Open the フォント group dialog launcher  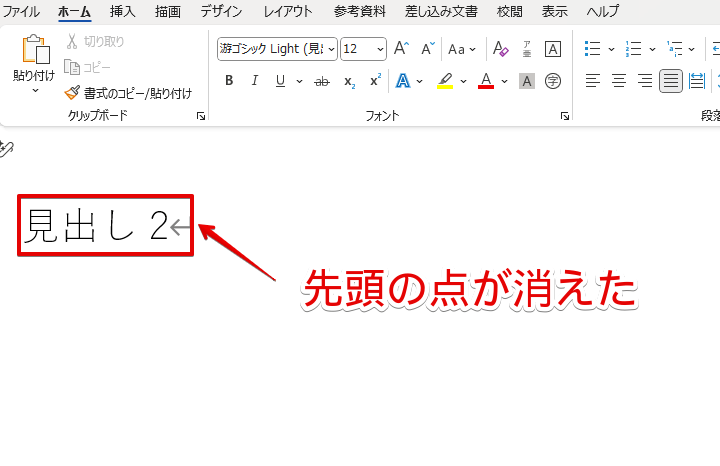565,117
